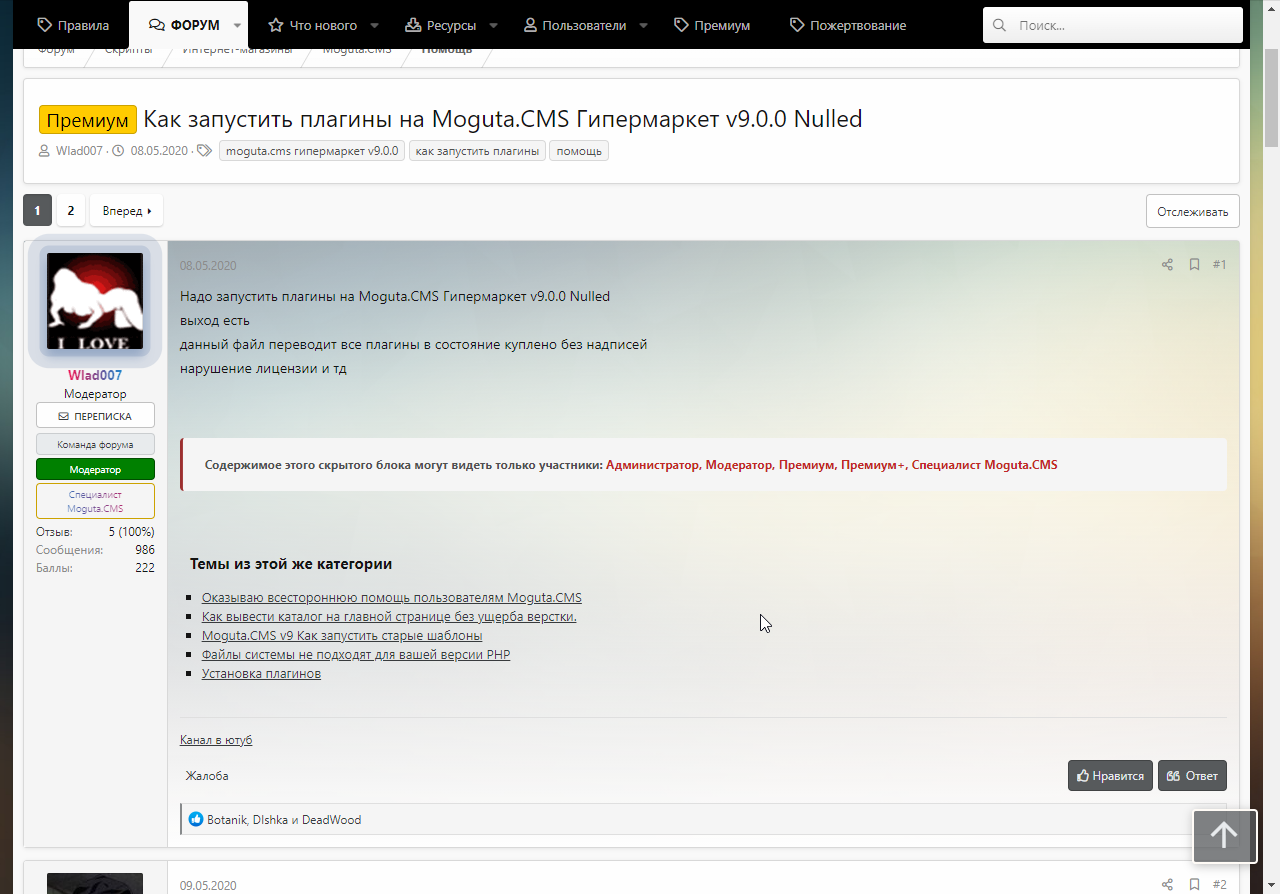The height and width of the screenshot is (894, 1280).
Task: Toggle Отслеживать to watch thread
Action: tap(1192, 212)
